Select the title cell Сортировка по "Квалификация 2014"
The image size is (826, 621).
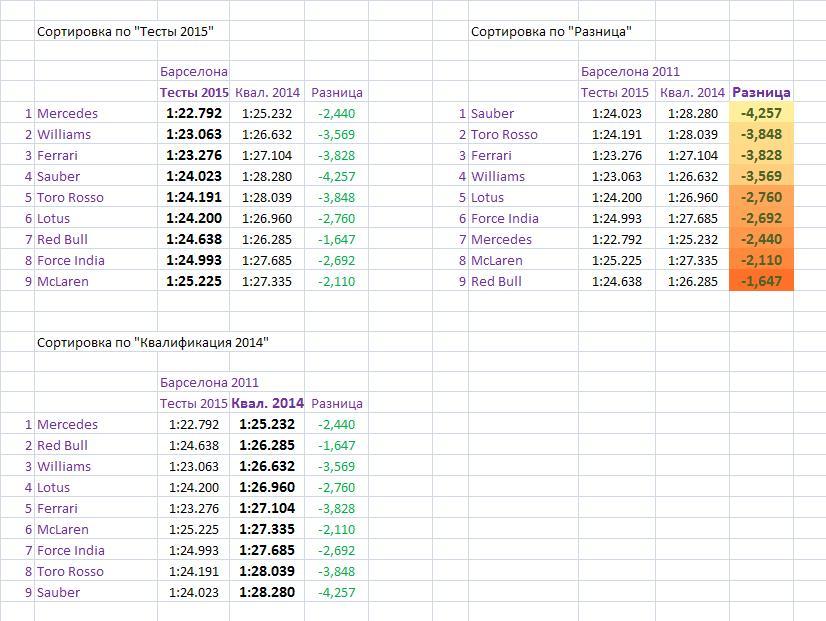[153, 342]
